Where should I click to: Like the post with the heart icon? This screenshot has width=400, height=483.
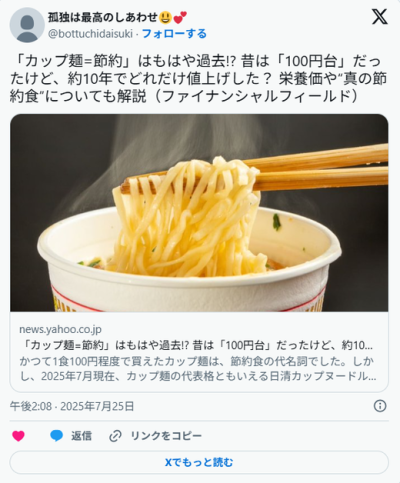click(x=18, y=436)
